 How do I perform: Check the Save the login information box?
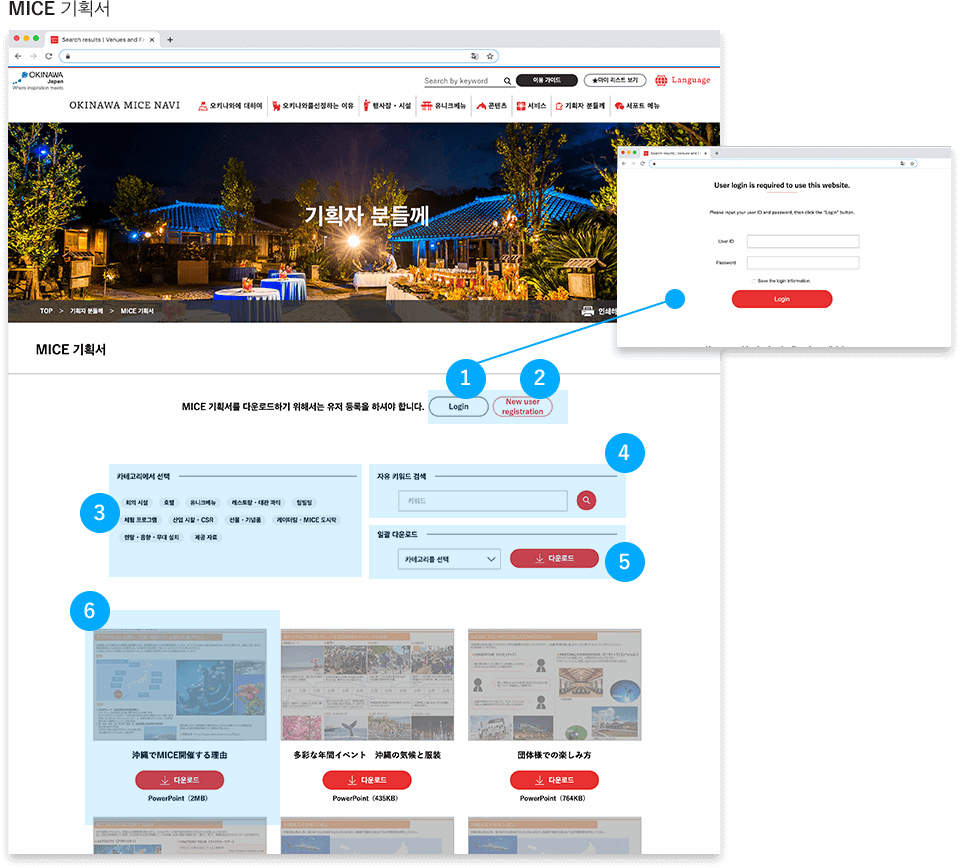753,281
